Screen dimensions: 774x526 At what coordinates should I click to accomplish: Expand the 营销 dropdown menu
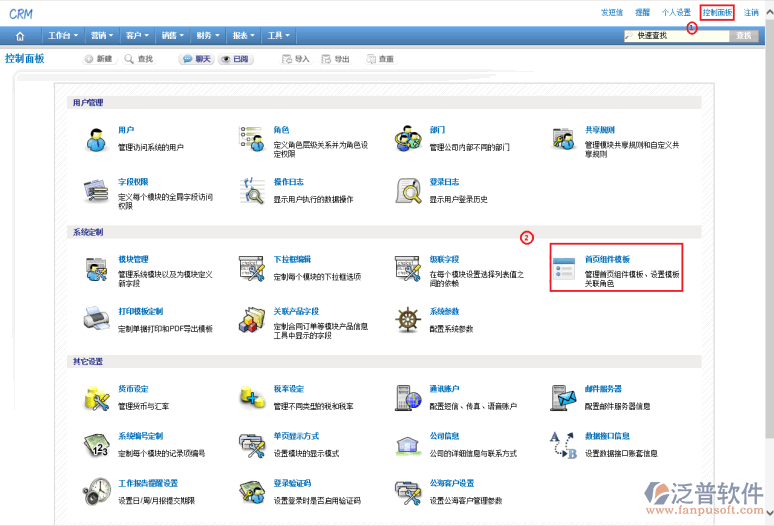(101, 35)
